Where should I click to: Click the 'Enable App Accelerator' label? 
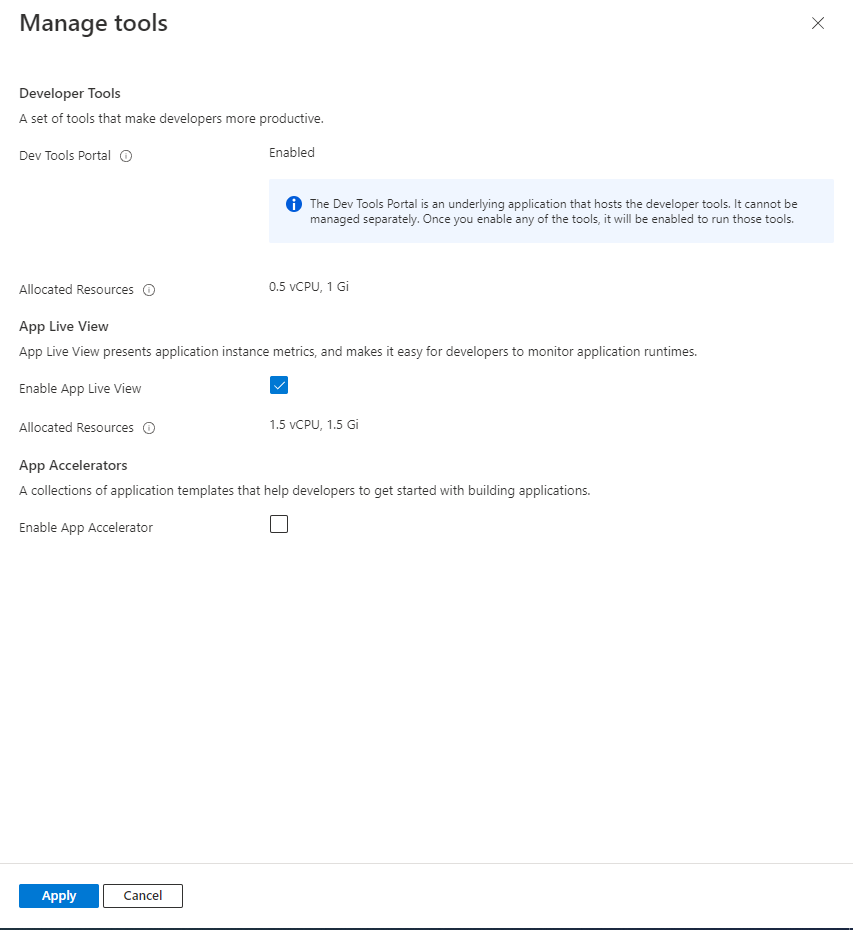(x=86, y=527)
